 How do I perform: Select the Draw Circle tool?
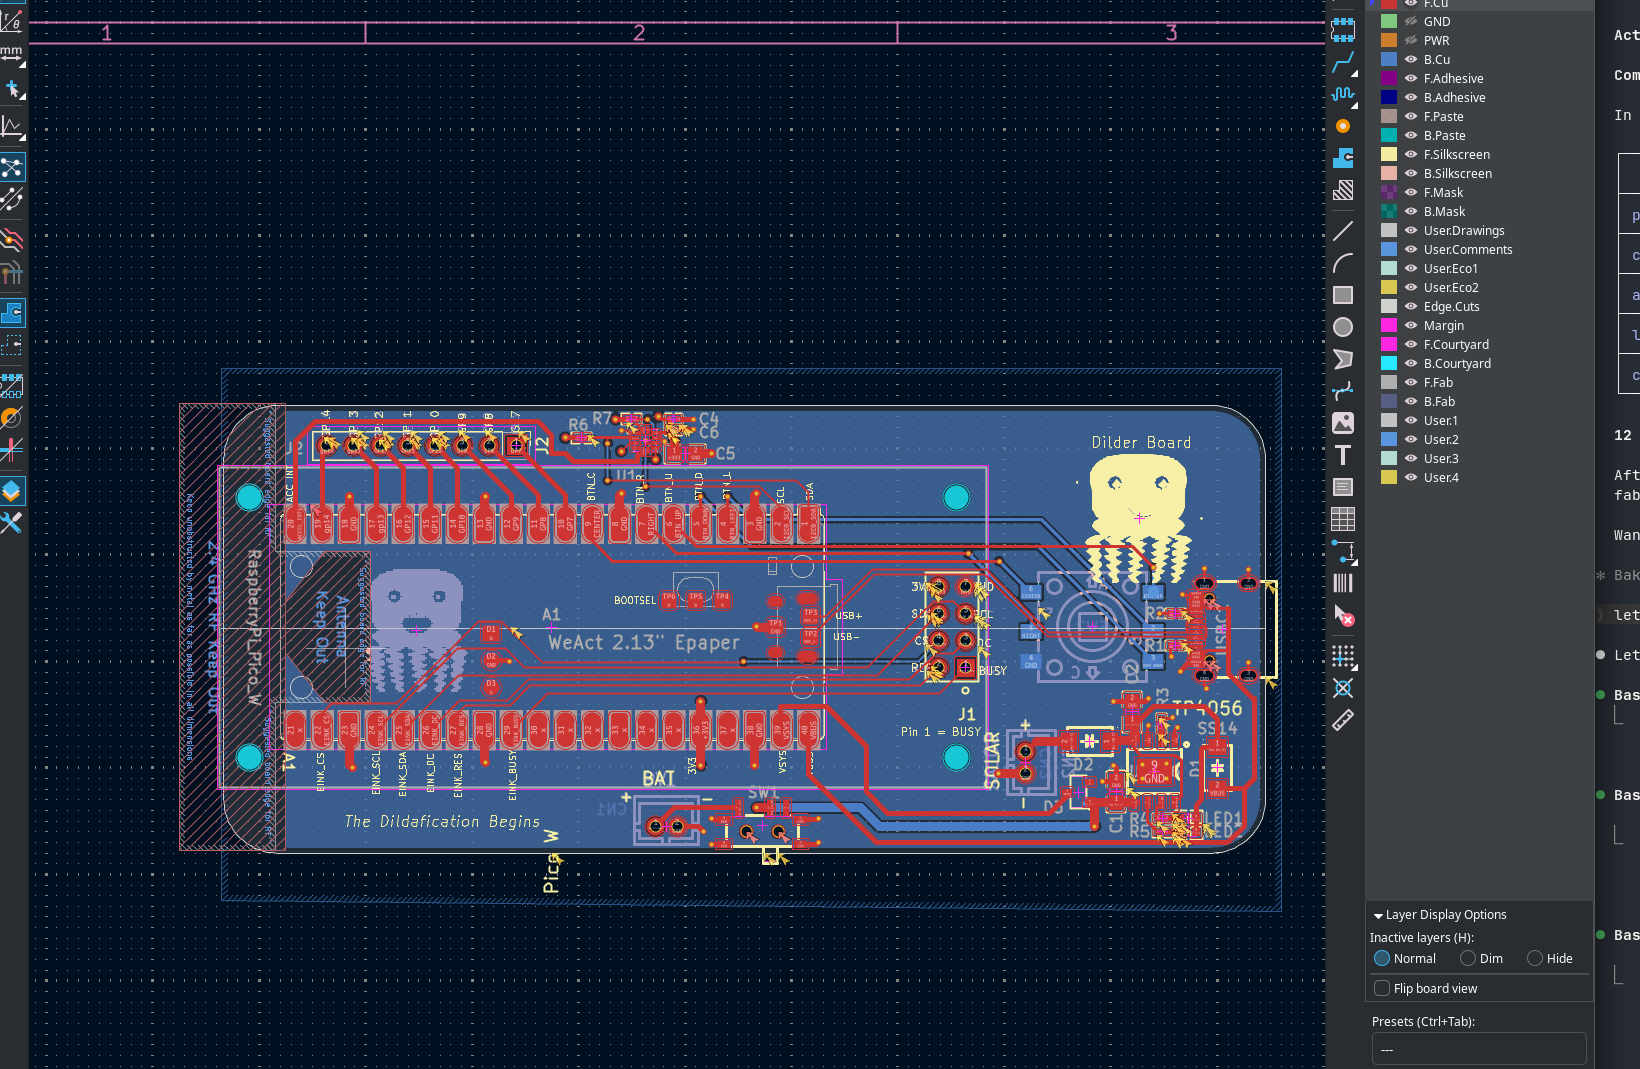1343,327
